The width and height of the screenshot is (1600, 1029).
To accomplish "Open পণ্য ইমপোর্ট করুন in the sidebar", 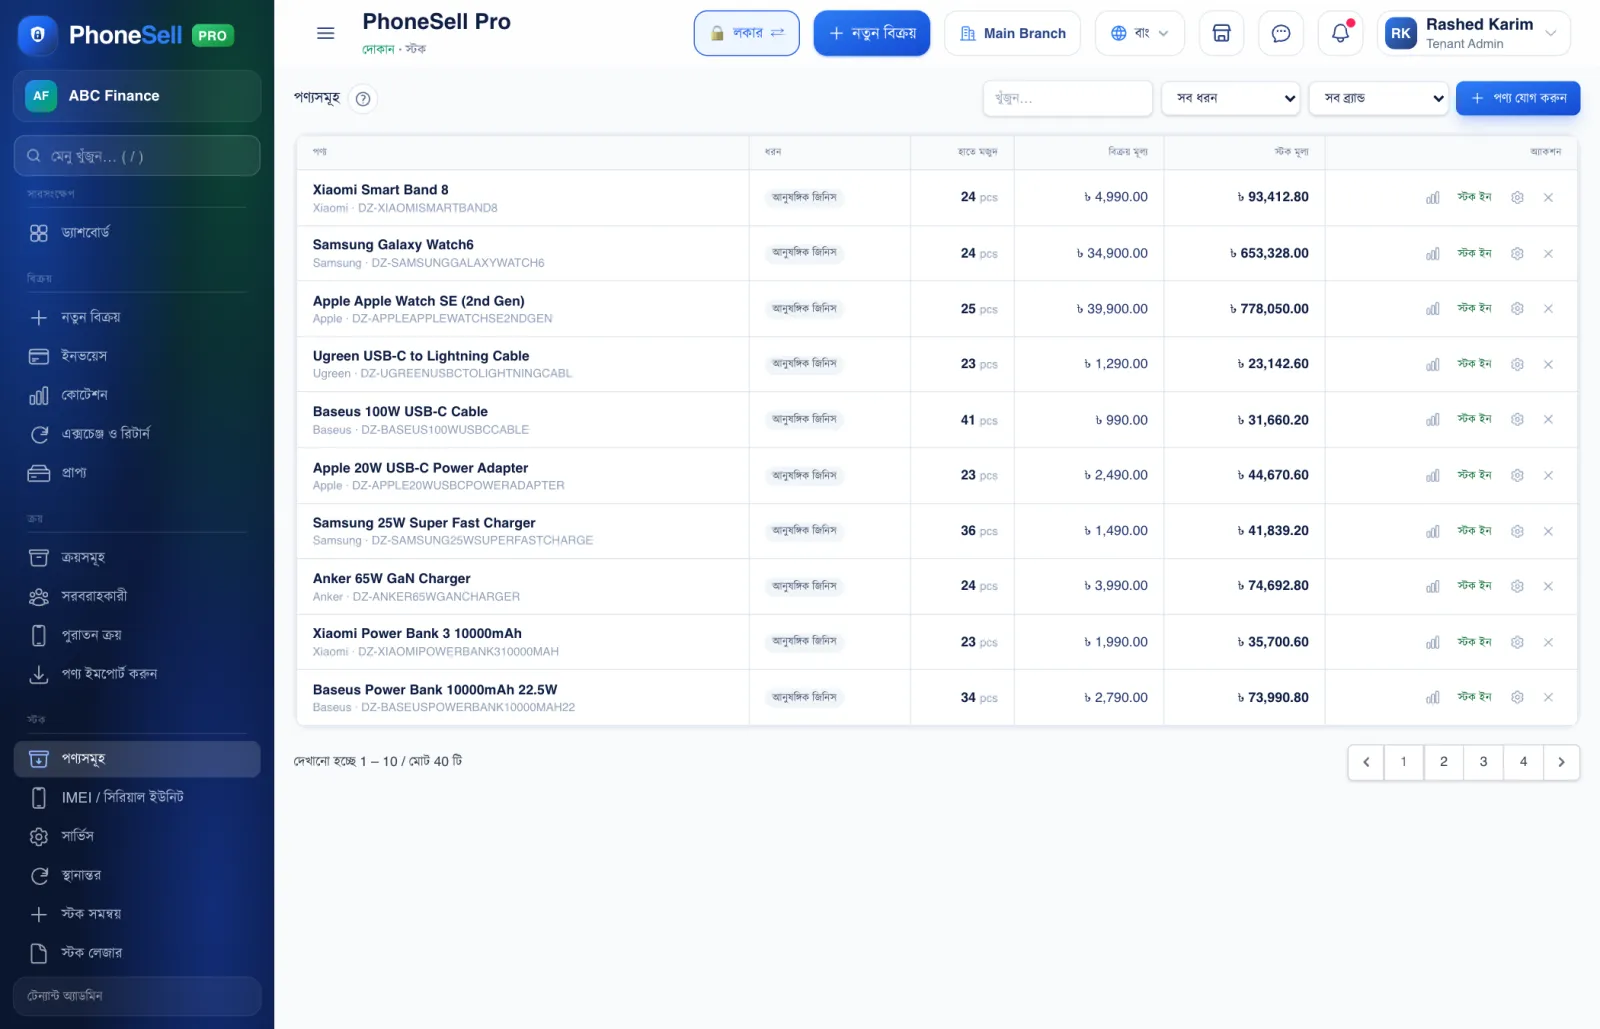I will [137, 674].
